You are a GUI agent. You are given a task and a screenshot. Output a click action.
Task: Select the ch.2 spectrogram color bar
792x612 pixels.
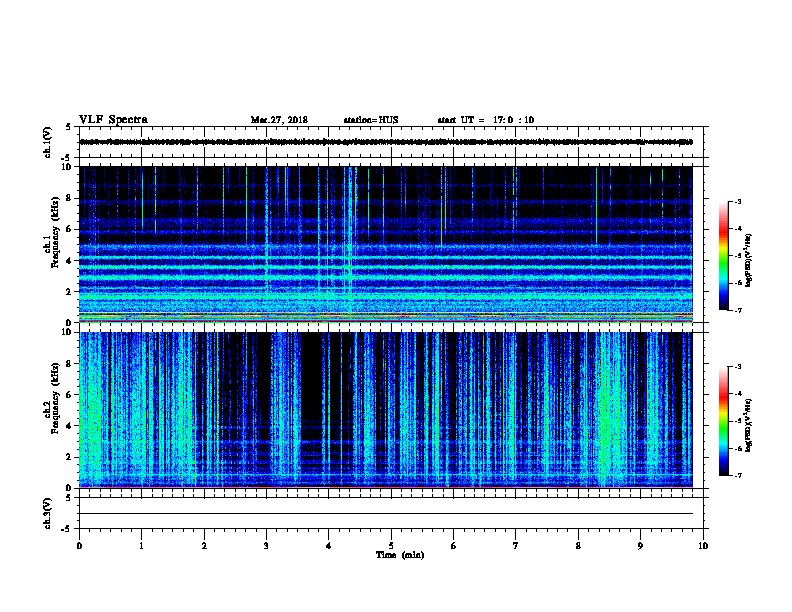coord(724,421)
